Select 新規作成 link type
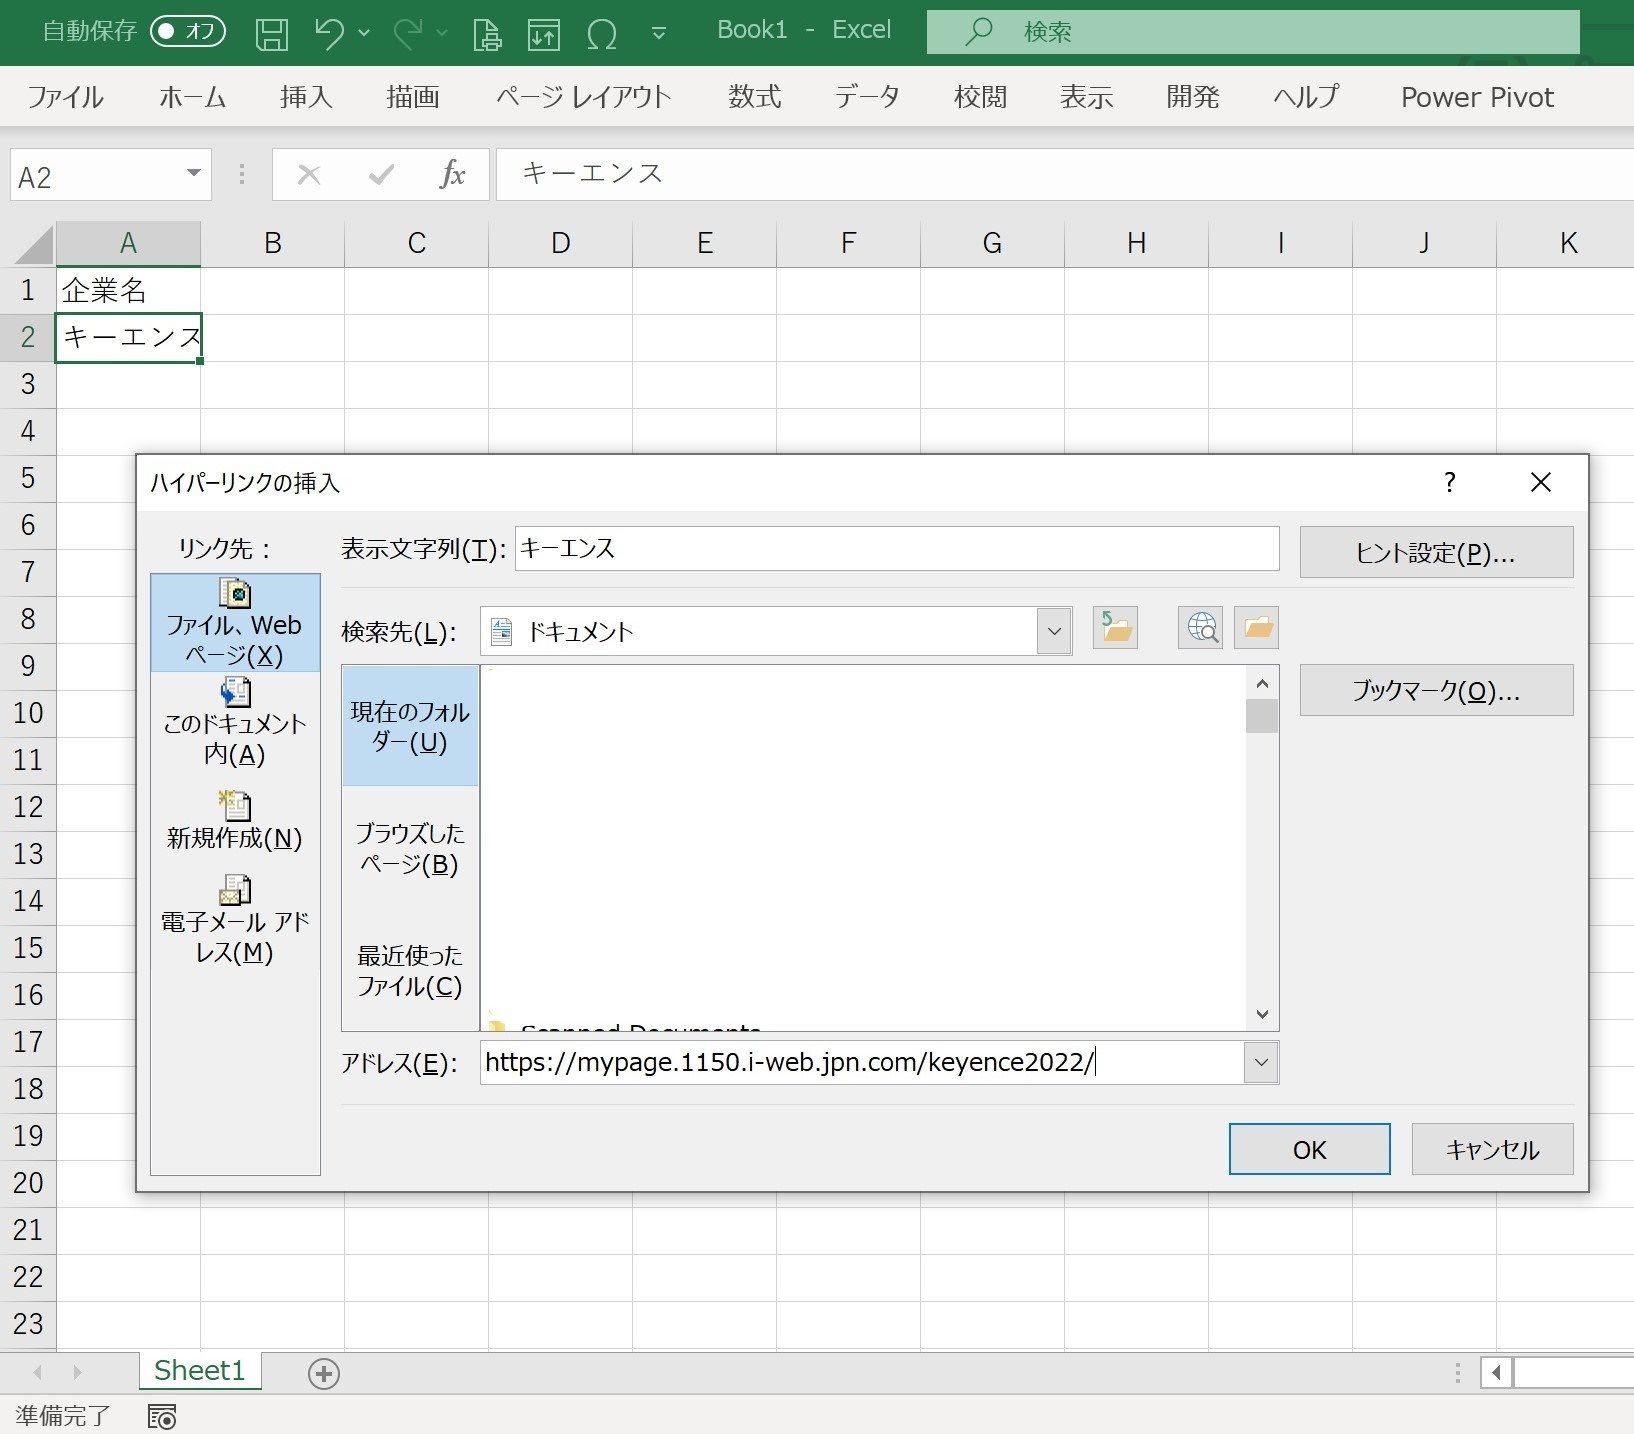1634x1434 pixels. coord(235,821)
